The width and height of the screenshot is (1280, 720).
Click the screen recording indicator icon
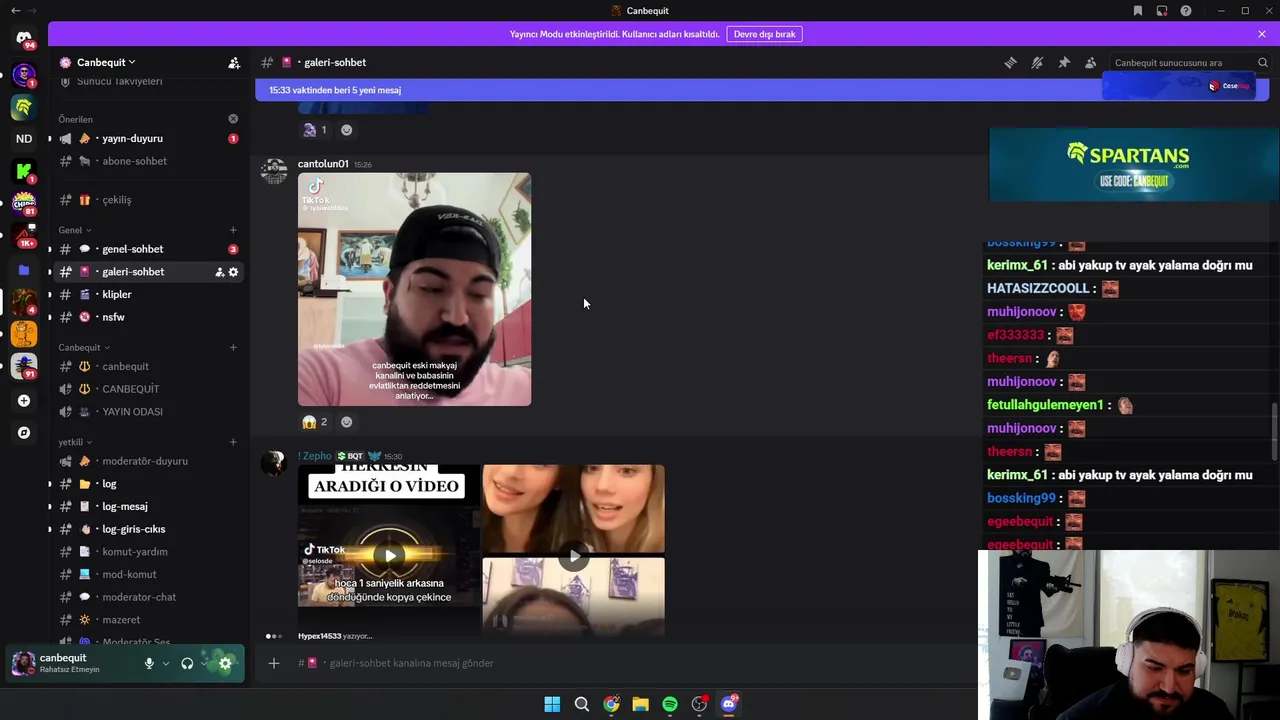pyautogui.click(x=1162, y=11)
